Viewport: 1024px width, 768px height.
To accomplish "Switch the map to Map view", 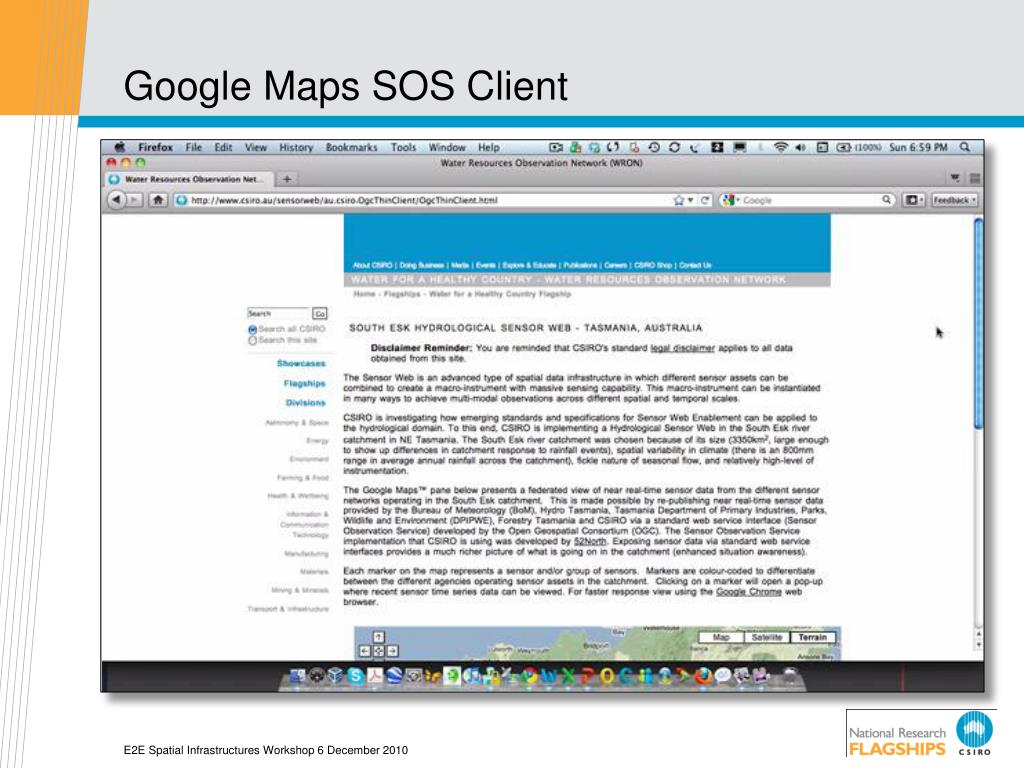I will point(721,637).
